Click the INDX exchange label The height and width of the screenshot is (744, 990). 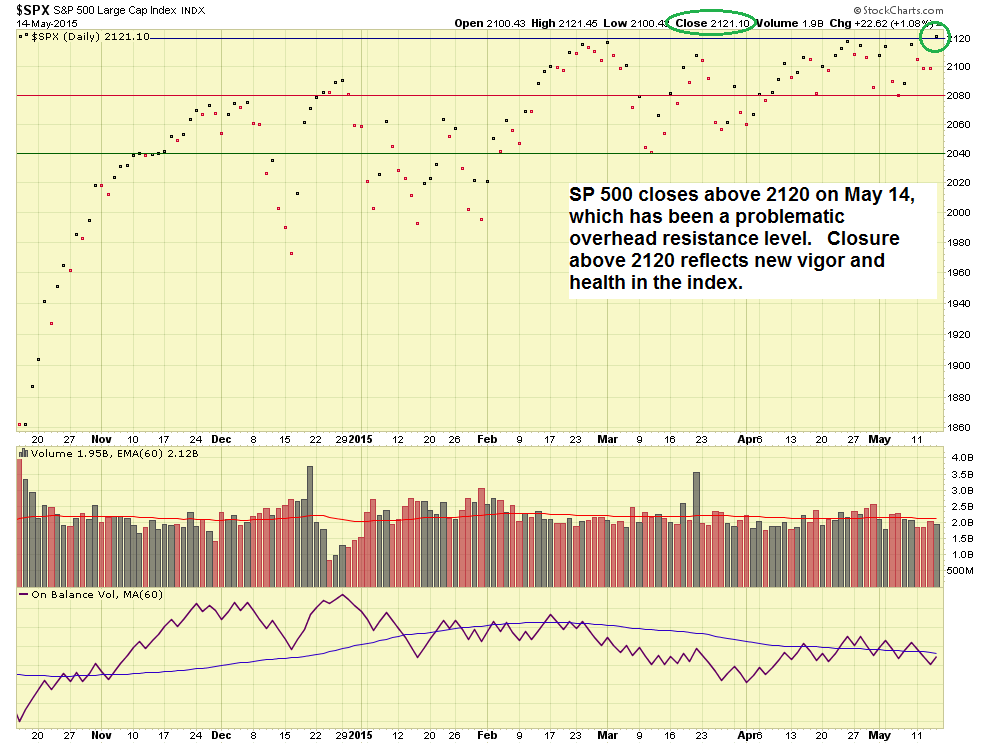click(193, 11)
